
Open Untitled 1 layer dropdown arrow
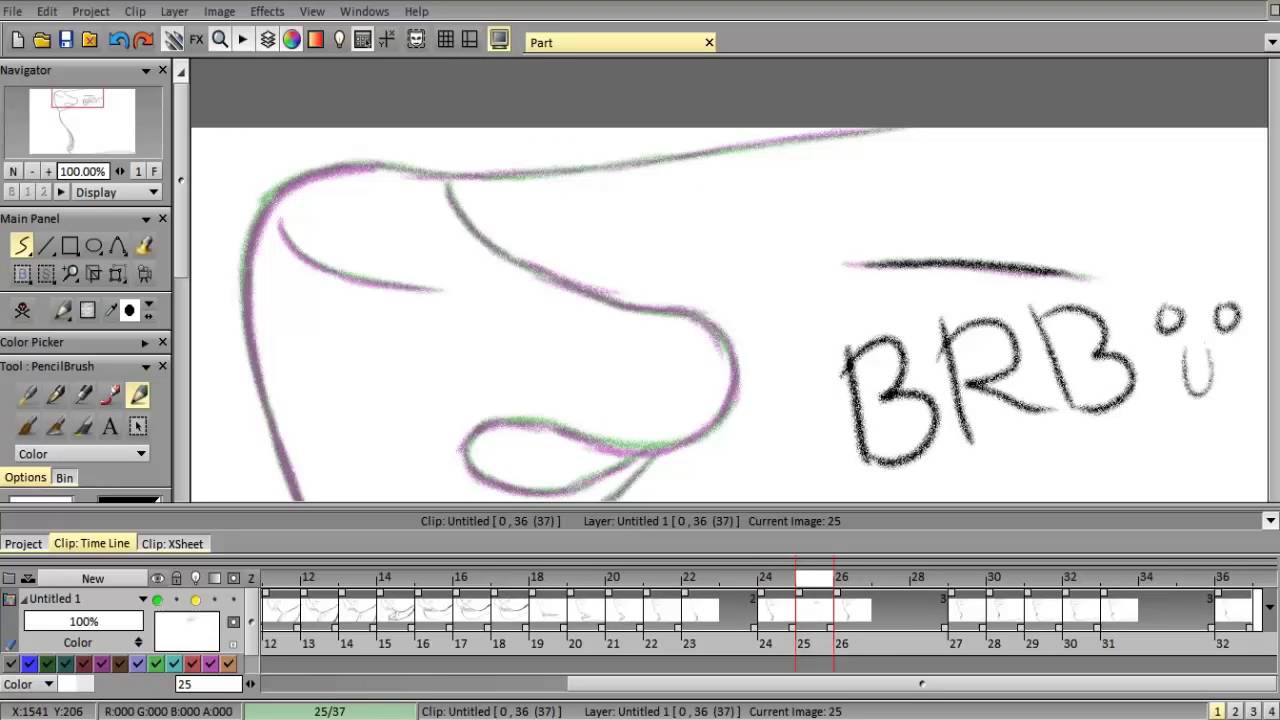click(143, 599)
